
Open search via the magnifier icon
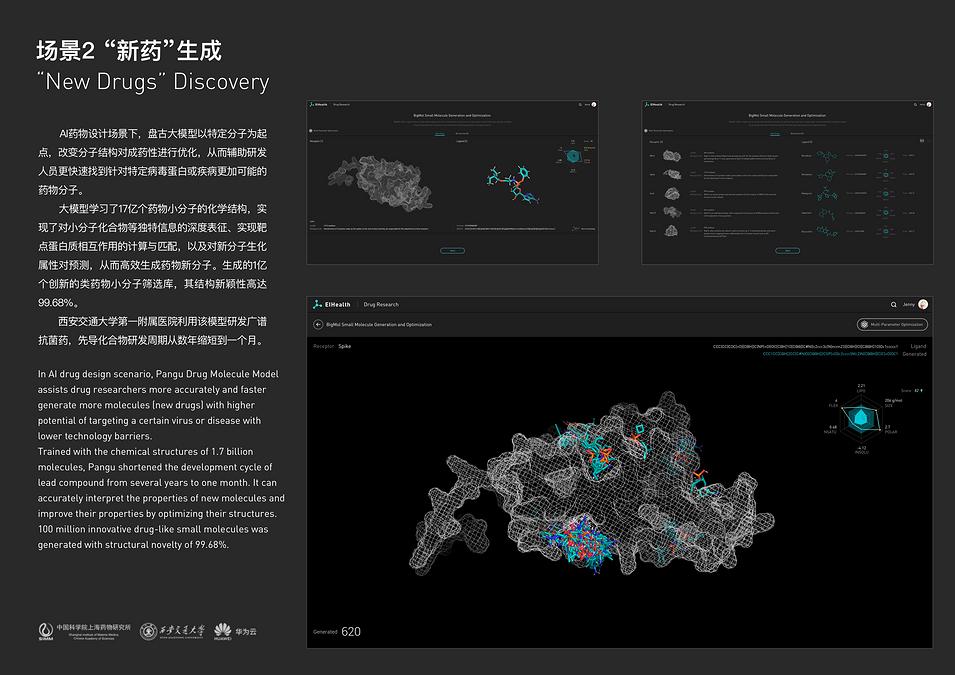pos(893,304)
